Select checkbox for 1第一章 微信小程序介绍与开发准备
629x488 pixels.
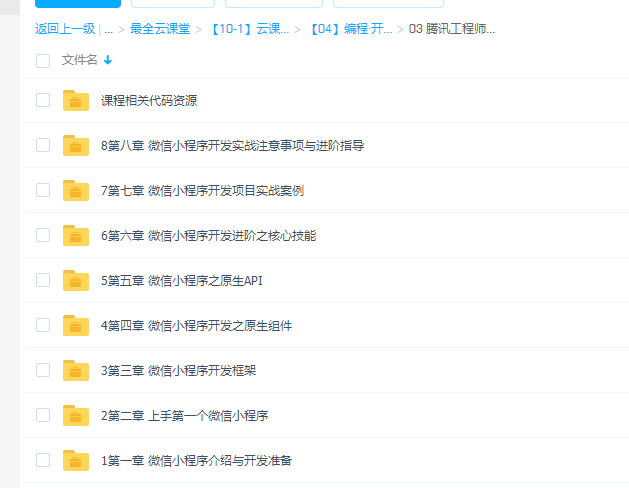click(43, 460)
